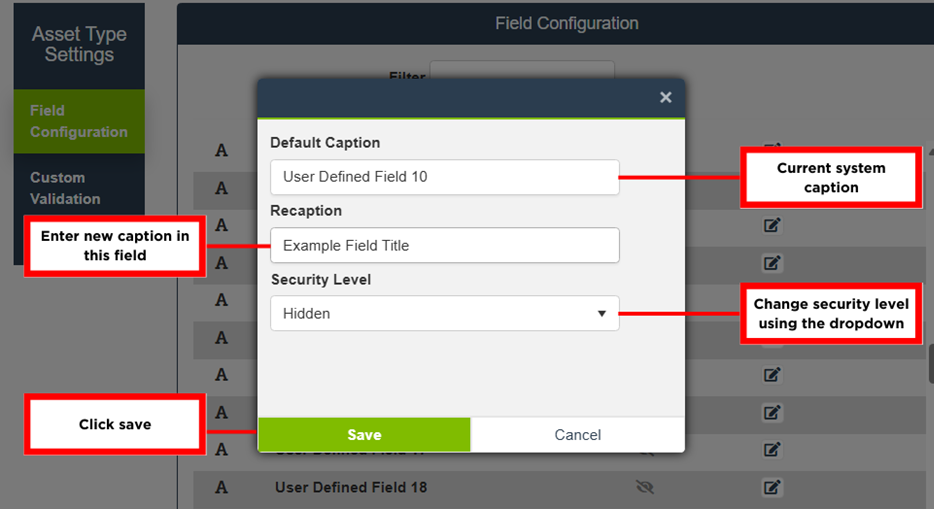The image size is (934, 509).
Task: Click edit icon in the User Defined Field 17 row
Action: (x=771, y=450)
